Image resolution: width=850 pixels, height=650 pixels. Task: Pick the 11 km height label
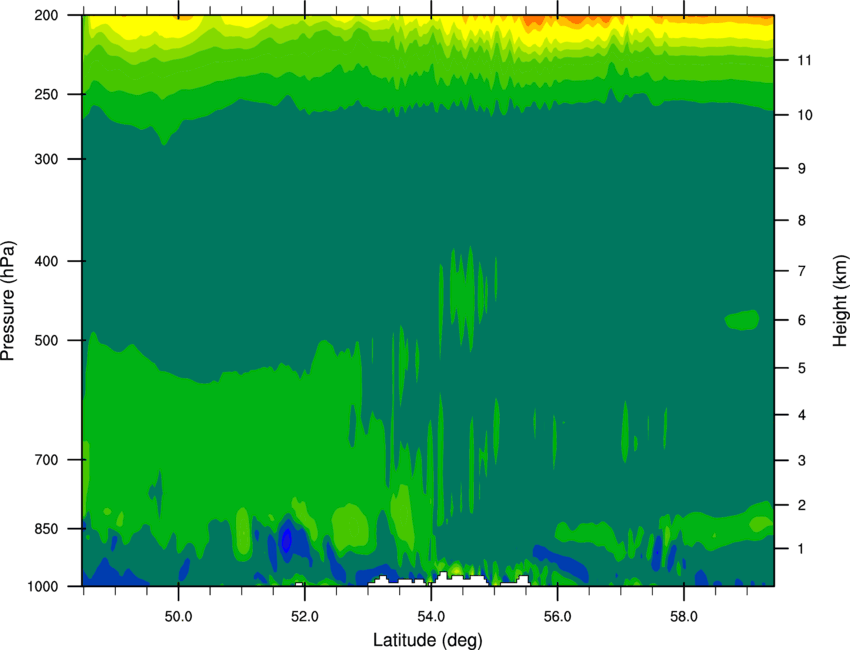click(x=804, y=60)
